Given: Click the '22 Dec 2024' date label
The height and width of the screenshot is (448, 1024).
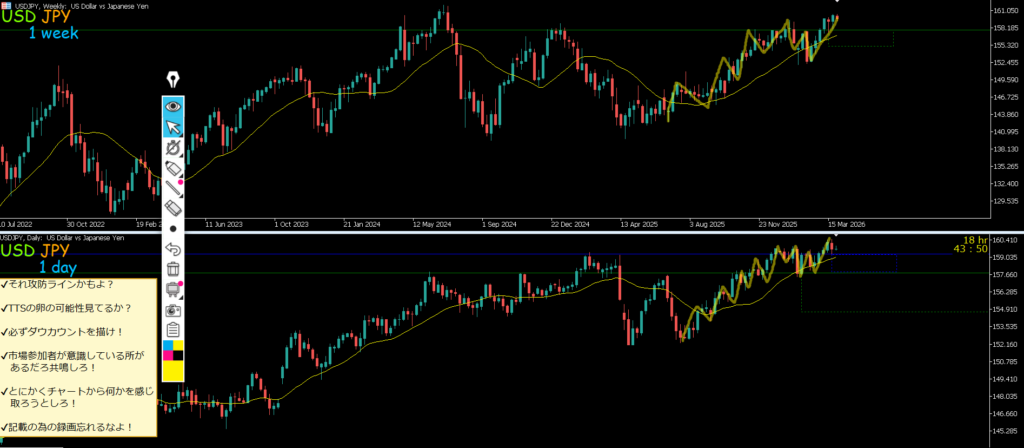Looking at the screenshot, I should [570, 224].
